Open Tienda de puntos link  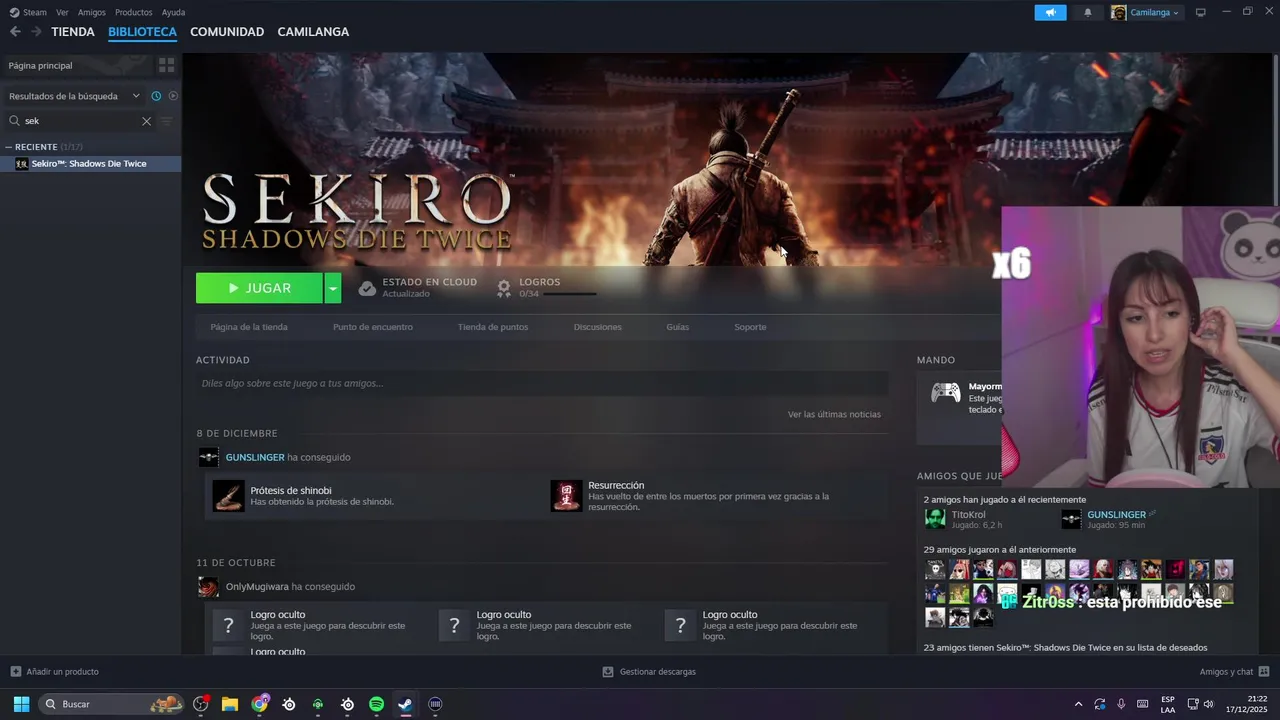click(493, 327)
